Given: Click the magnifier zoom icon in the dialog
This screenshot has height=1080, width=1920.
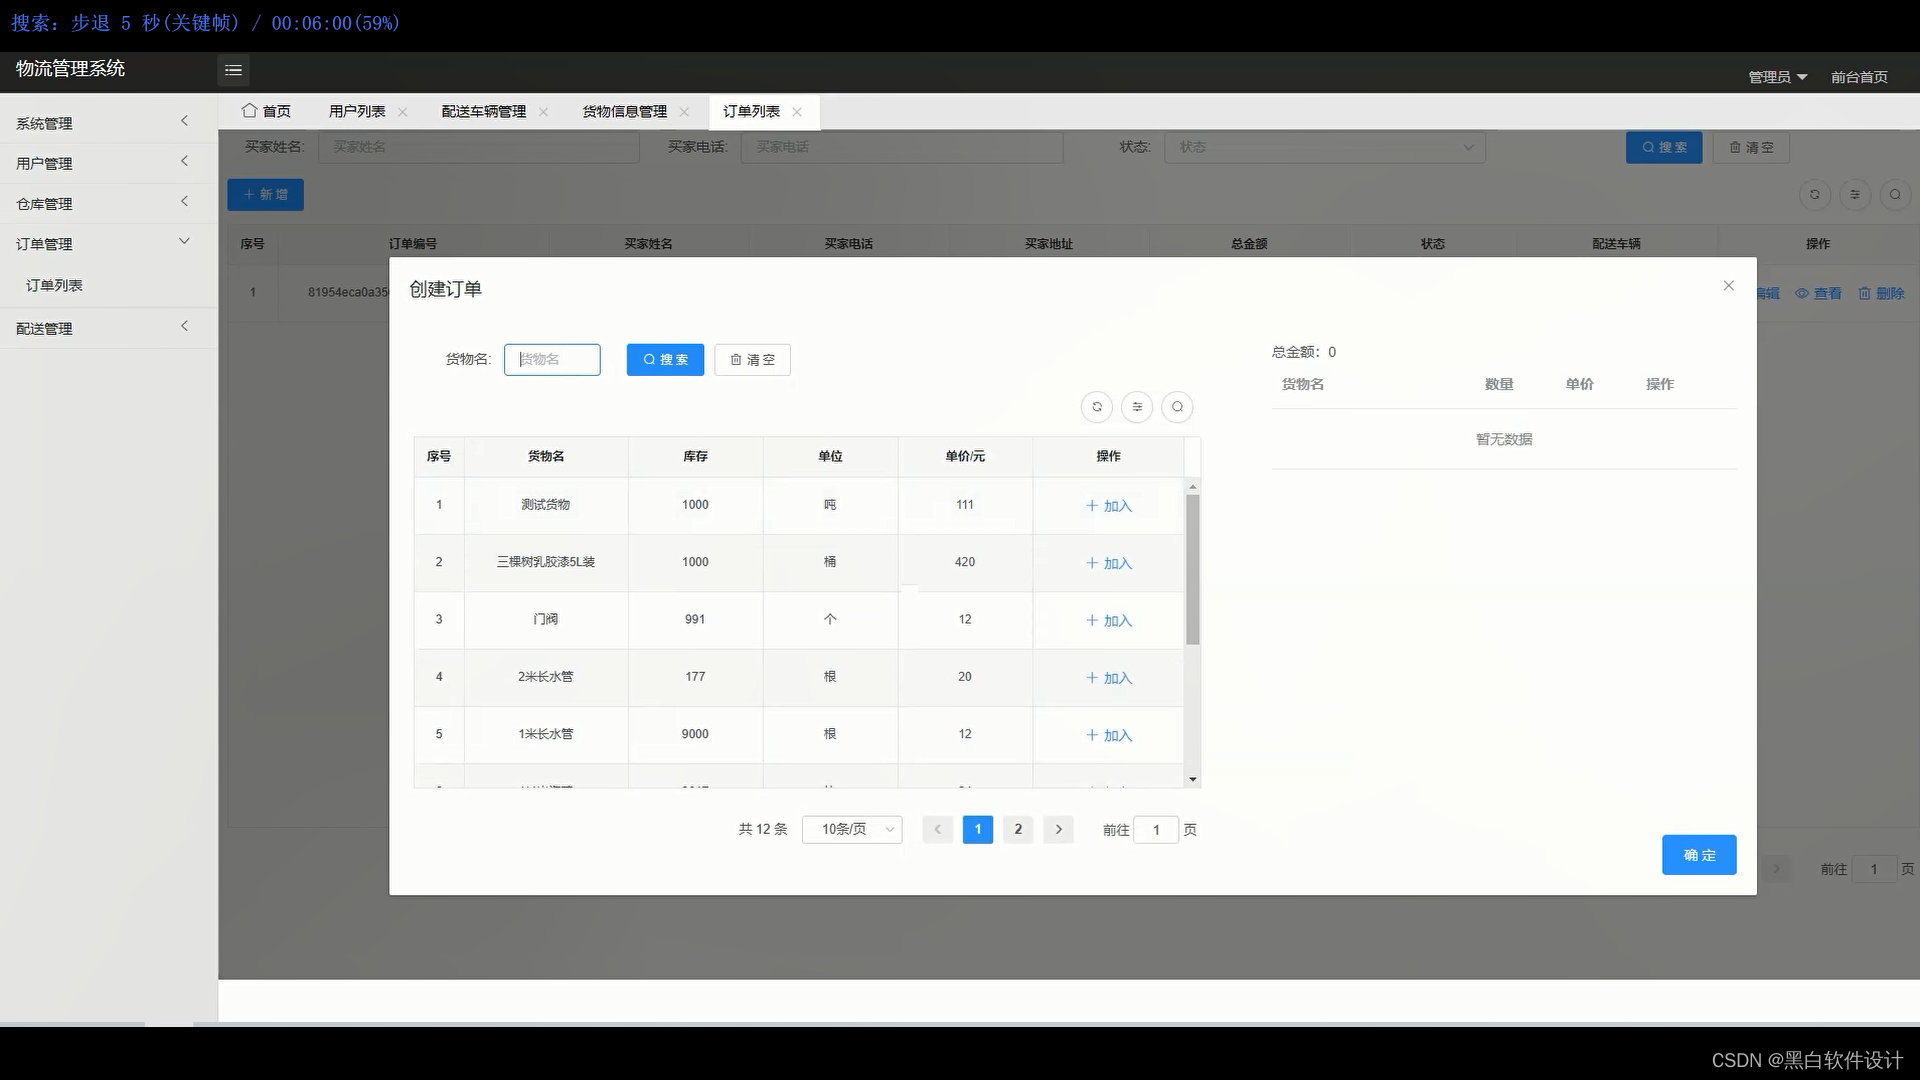Looking at the screenshot, I should tap(1177, 407).
